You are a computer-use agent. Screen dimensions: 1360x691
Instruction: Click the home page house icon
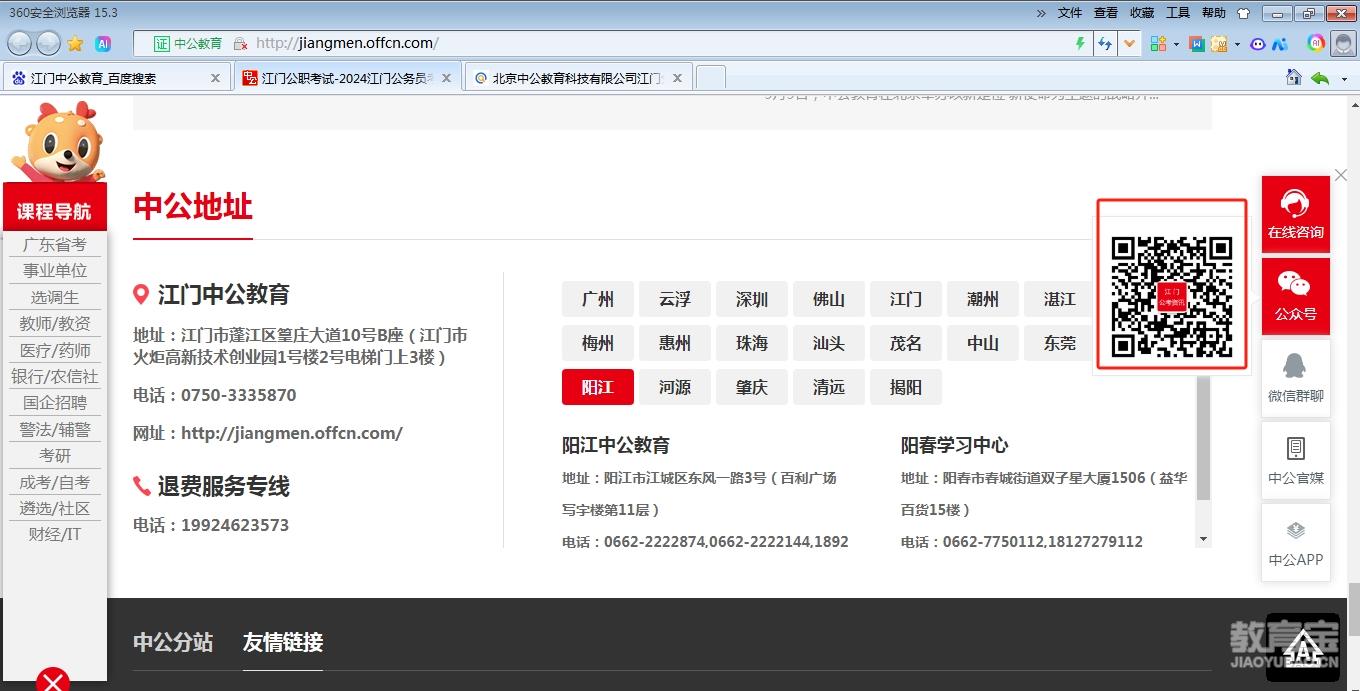[x=1294, y=77]
